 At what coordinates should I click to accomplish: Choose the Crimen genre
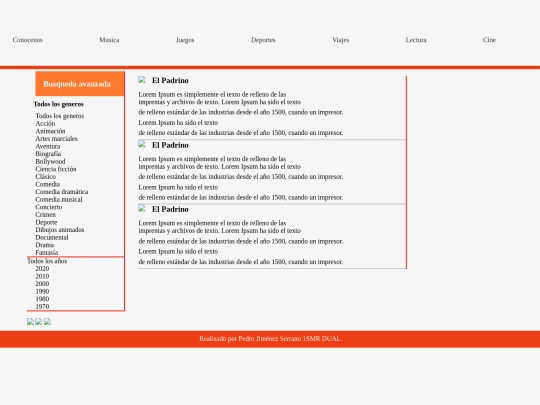45,215
